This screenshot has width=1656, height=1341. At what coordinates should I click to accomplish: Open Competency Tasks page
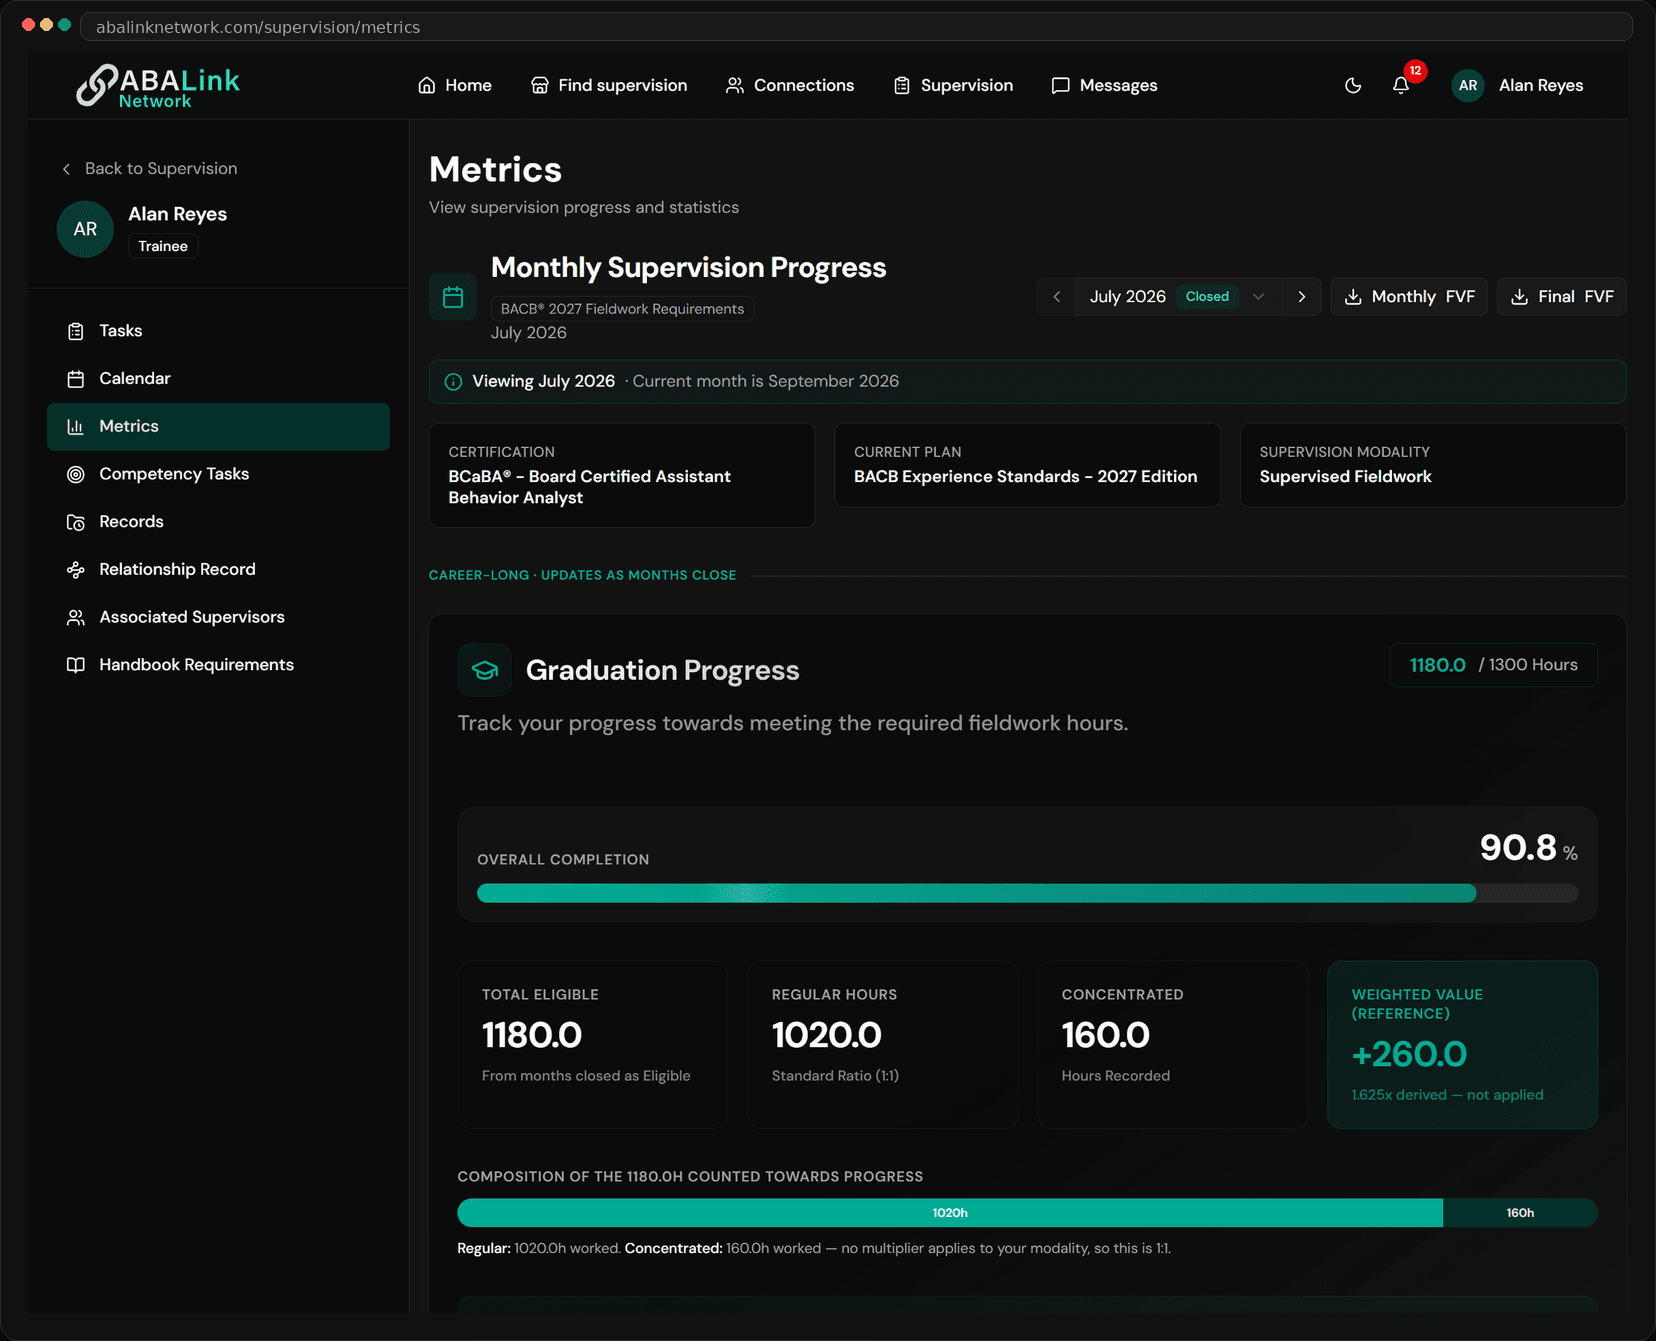(218, 474)
